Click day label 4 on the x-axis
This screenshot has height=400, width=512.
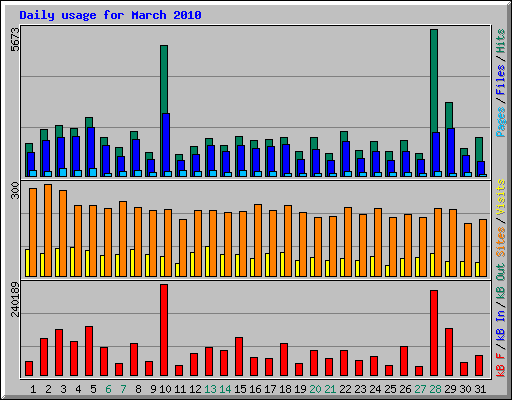coord(78,389)
